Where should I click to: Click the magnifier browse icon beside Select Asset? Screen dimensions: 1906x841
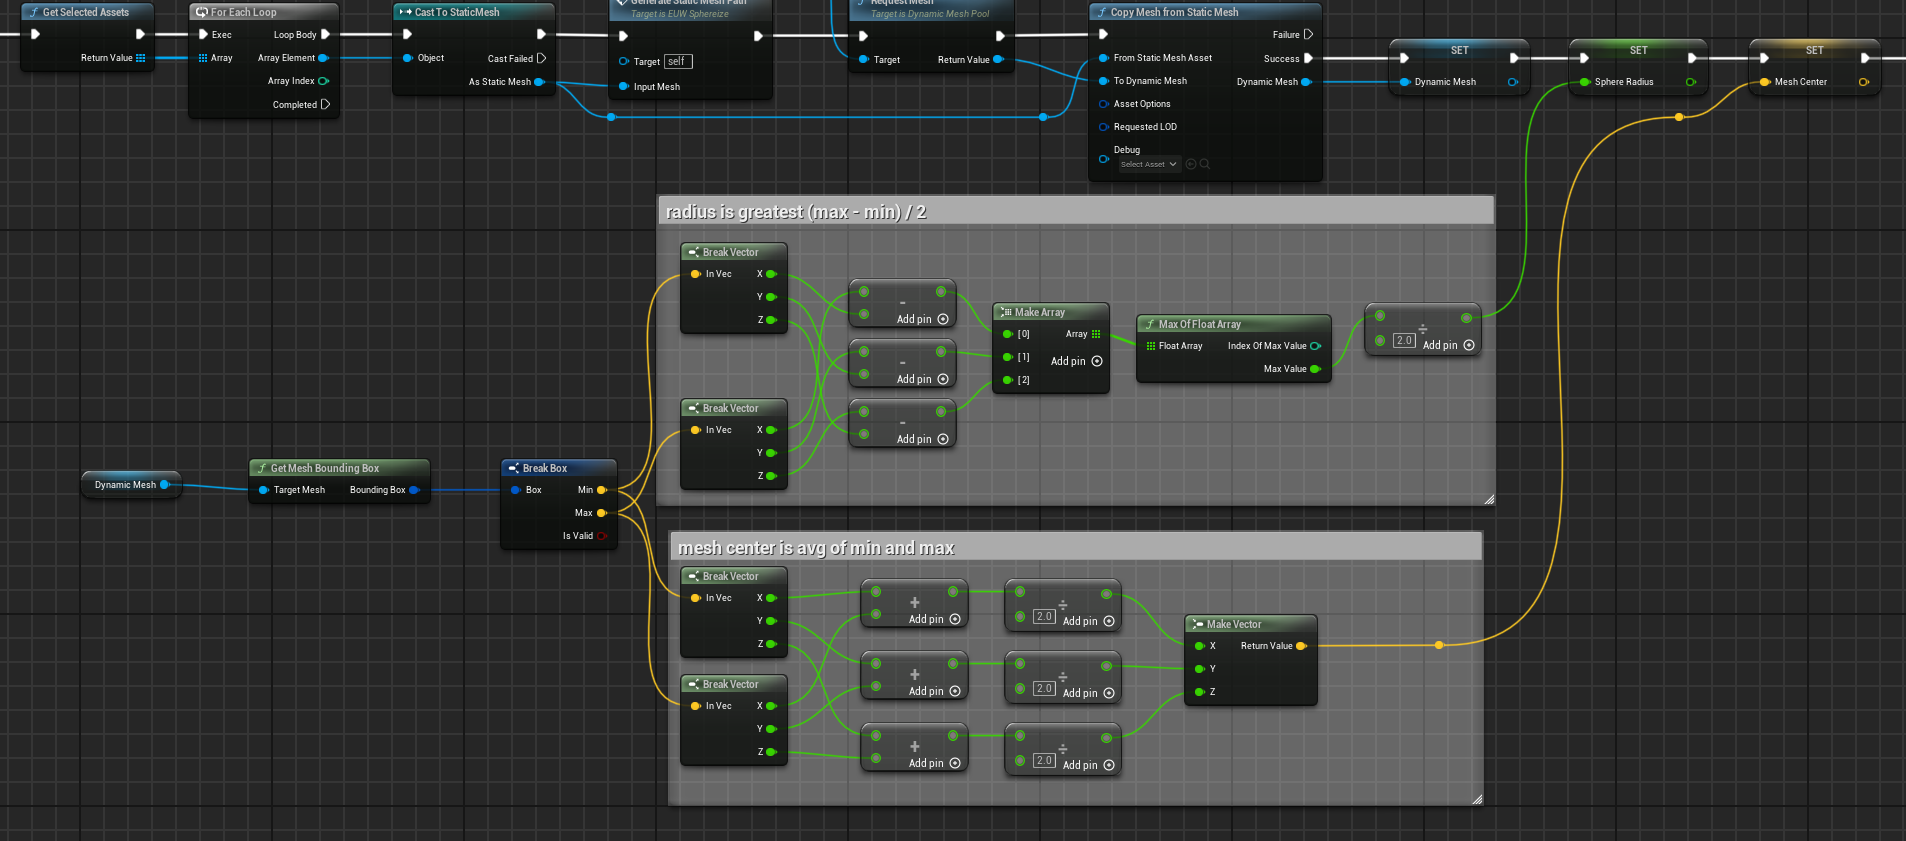coord(1205,164)
